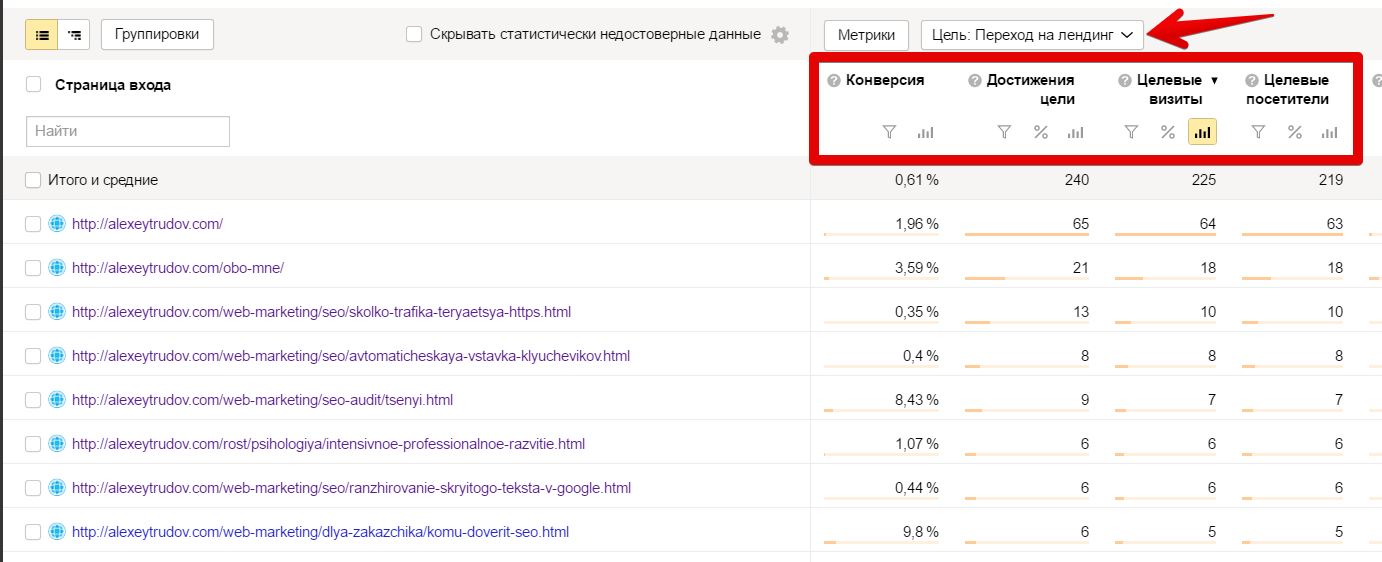Click bar chart icon under Конверсия

(x=925, y=132)
